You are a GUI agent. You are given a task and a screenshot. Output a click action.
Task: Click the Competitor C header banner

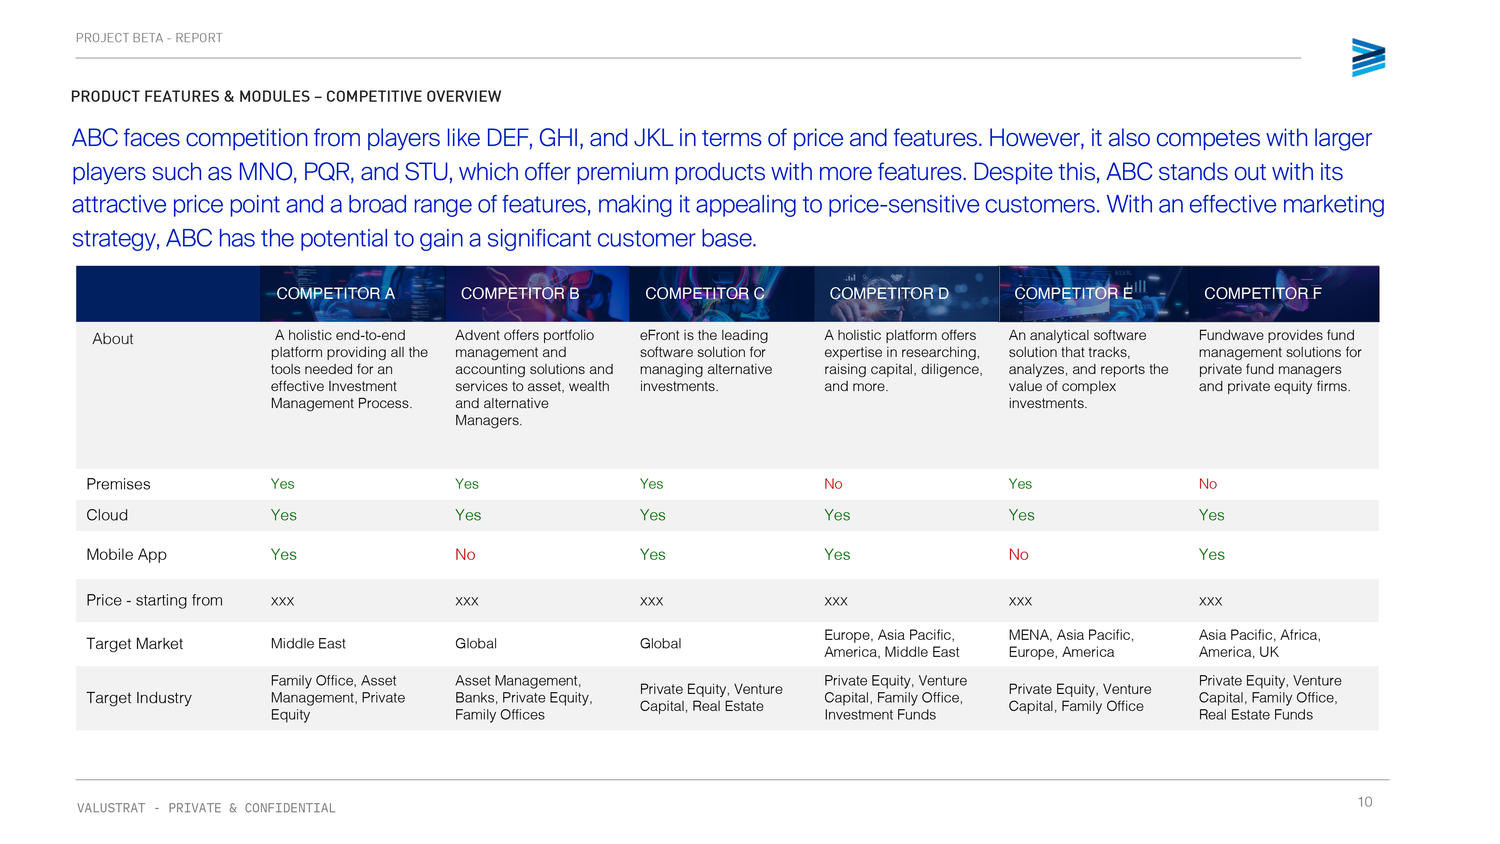[705, 294]
